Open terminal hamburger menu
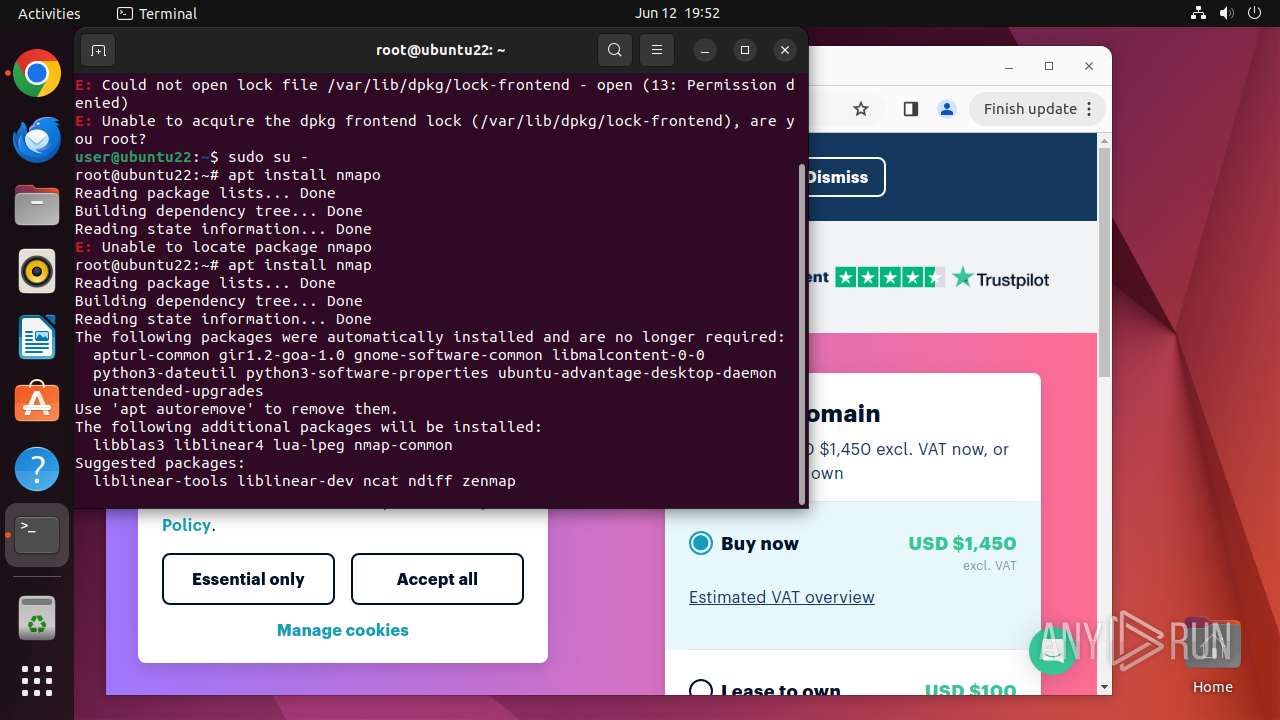1280x720 pixels. [656, 50]
